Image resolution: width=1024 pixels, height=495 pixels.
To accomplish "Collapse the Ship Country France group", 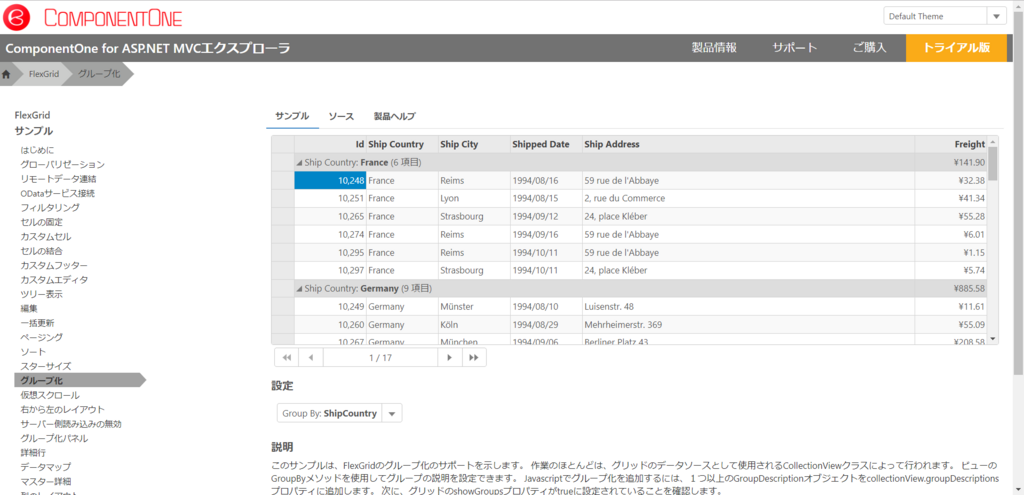I will [x=299, y=162].
